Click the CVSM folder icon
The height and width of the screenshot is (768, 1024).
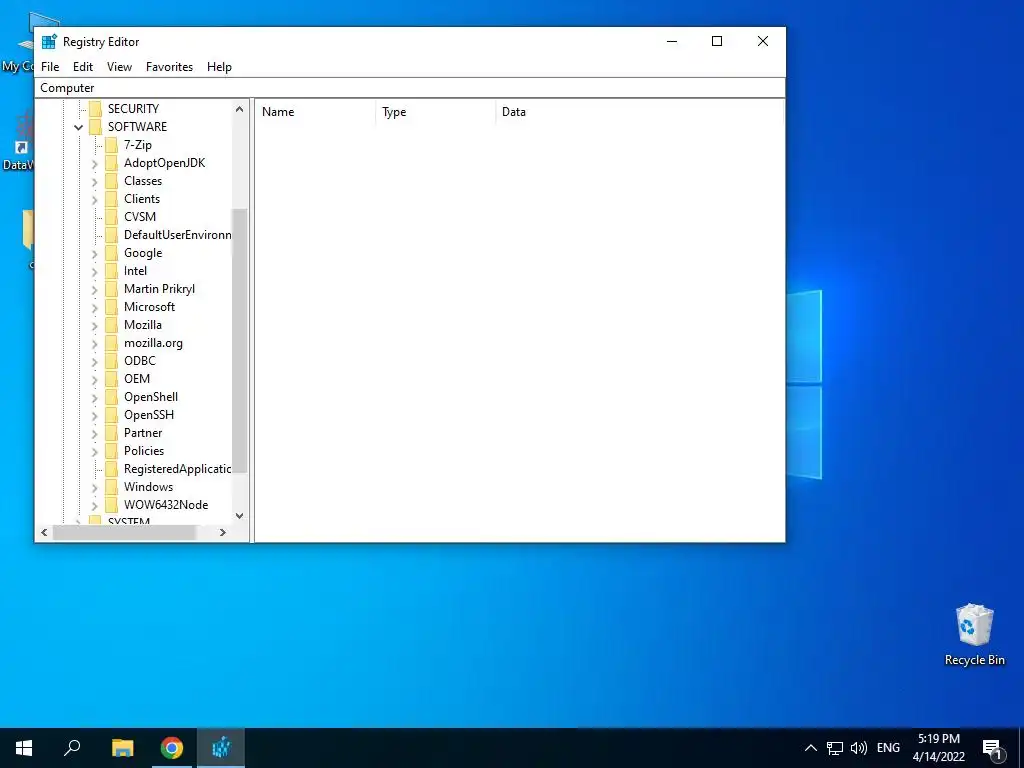112,216
